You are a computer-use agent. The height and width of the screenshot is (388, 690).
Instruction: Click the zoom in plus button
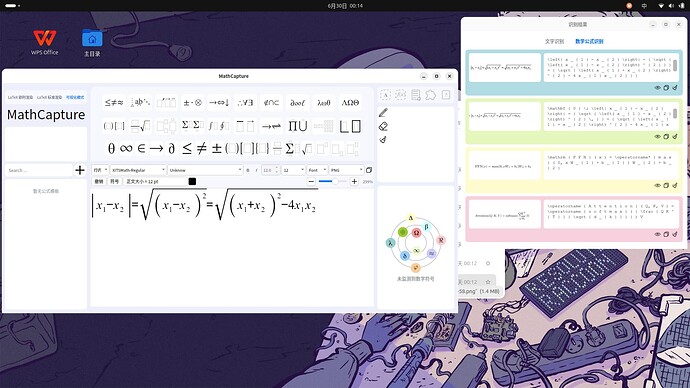(354, 182)
